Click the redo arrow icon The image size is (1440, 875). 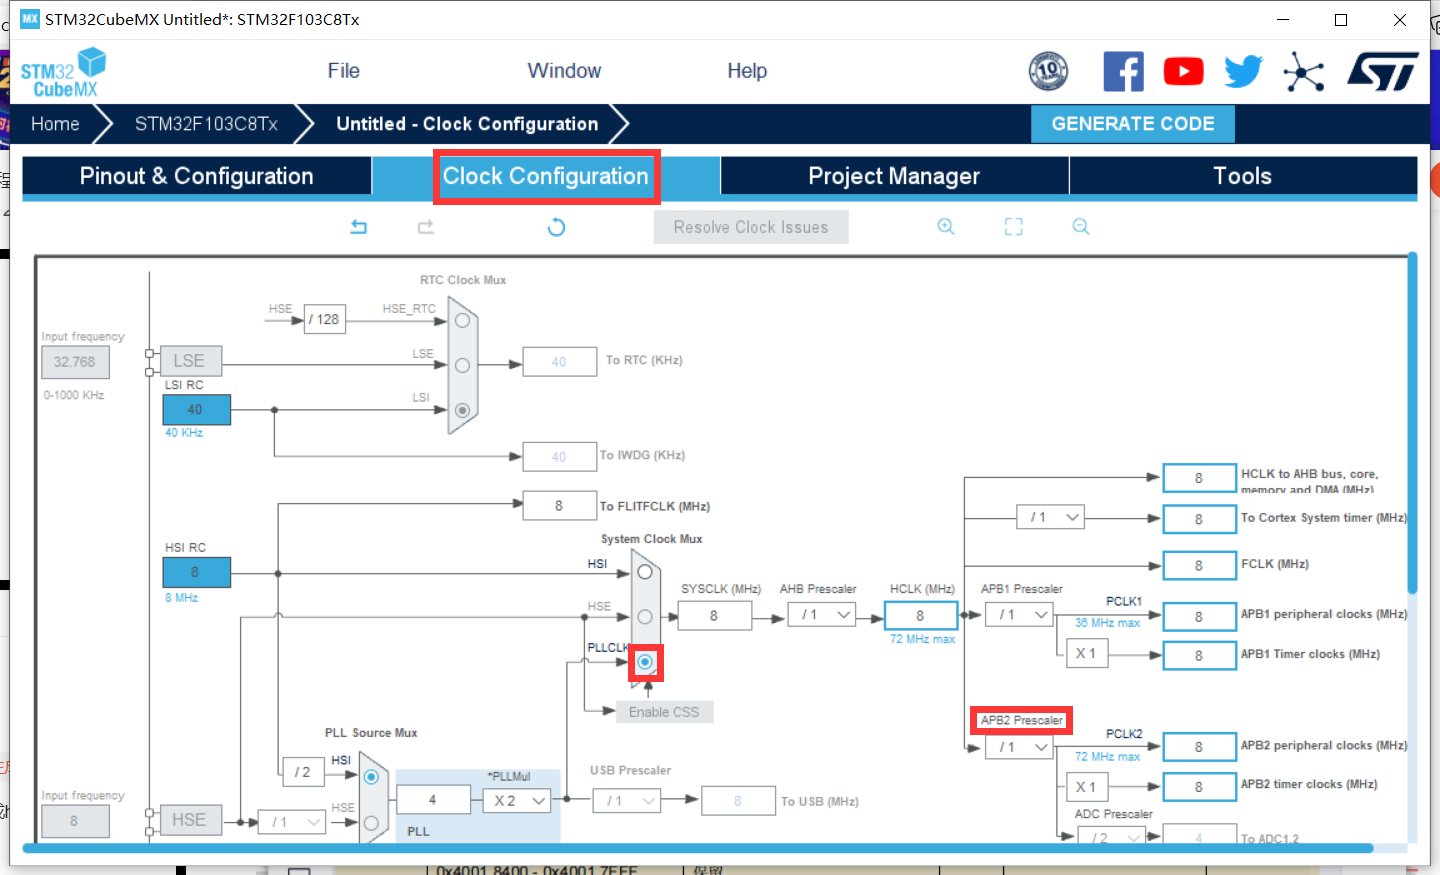pos(426,227)
